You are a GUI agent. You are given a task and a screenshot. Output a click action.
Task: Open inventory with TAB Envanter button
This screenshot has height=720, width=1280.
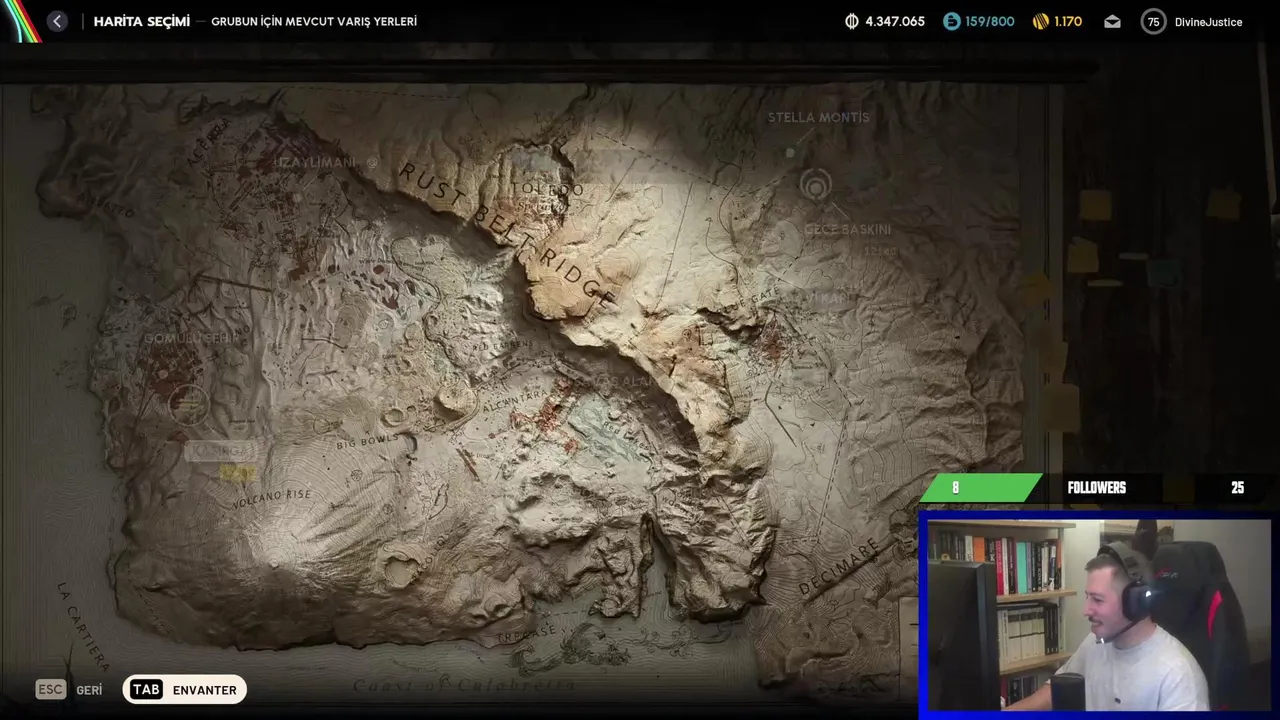[184, 690]
